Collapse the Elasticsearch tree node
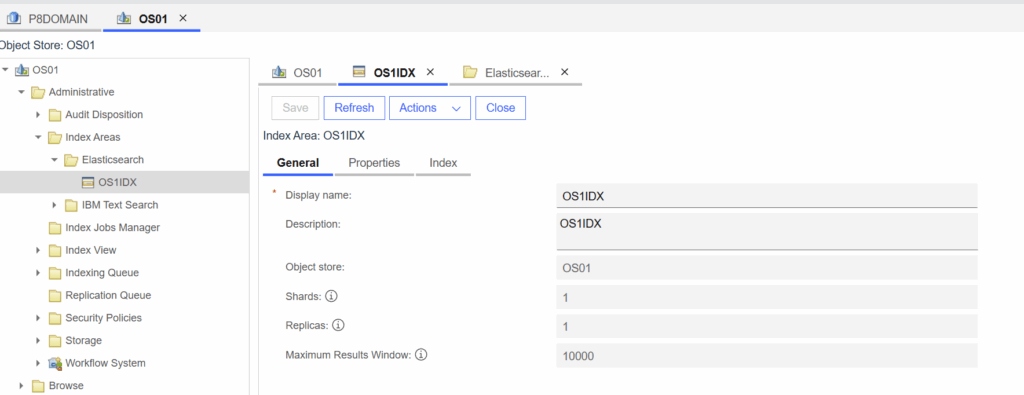 click(54, 160)
